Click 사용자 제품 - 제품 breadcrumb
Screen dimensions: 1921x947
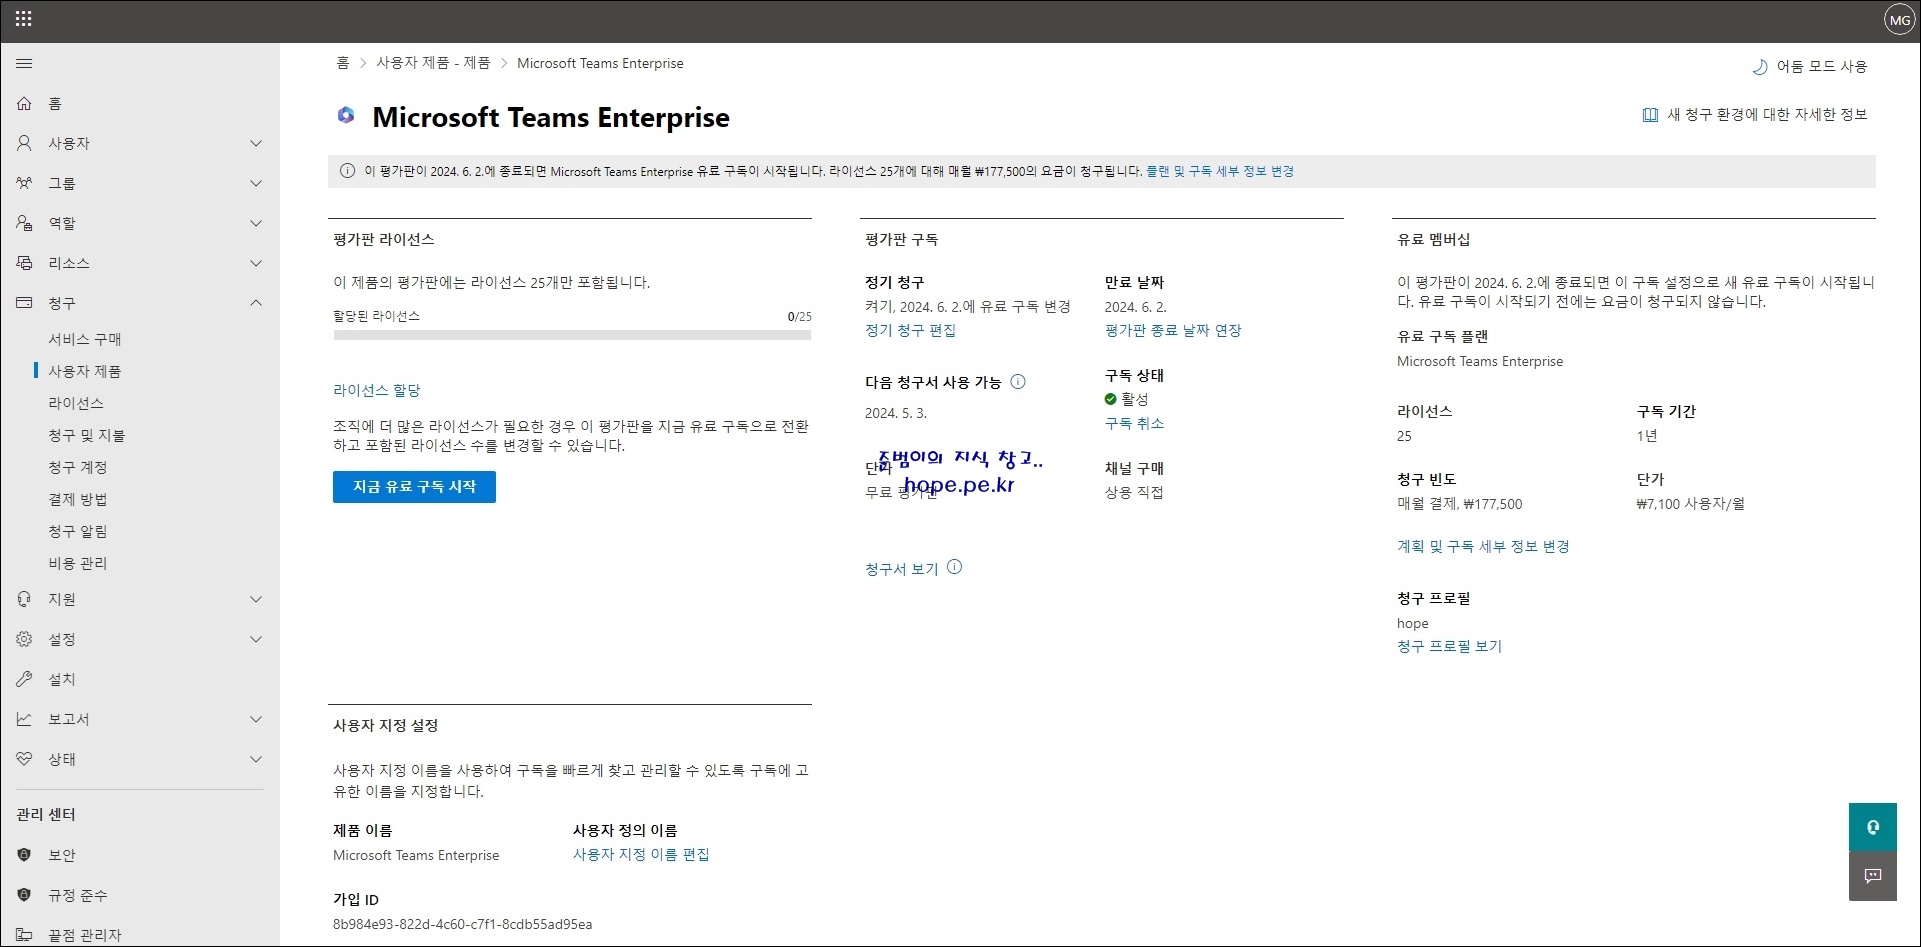pyautogui.click(x=433, y=63)
